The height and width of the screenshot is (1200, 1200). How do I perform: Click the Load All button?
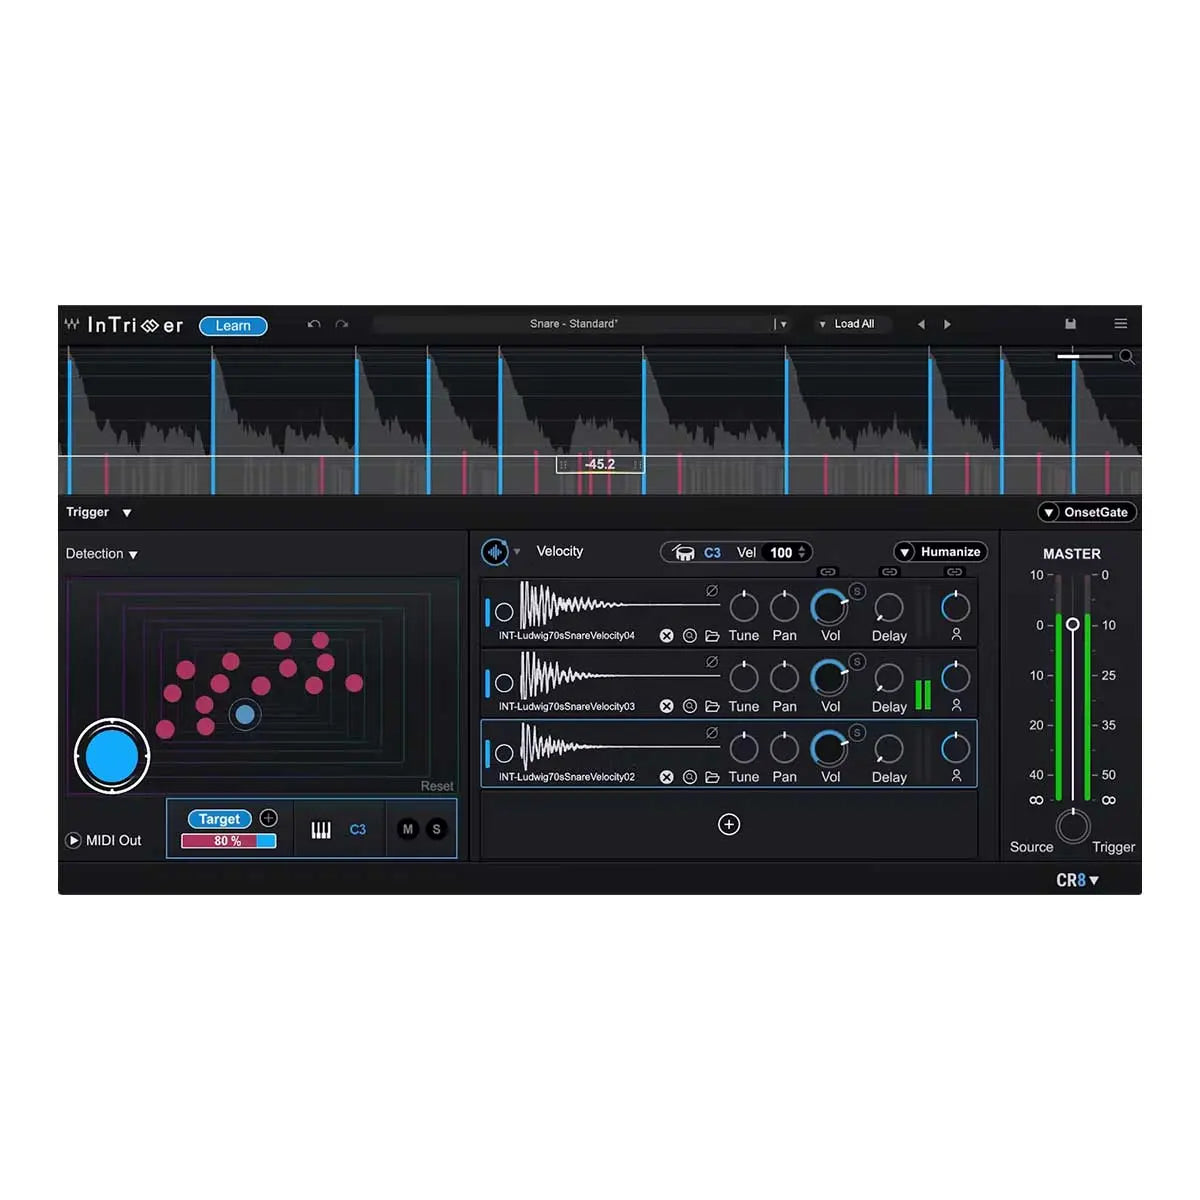coord(850,323)
